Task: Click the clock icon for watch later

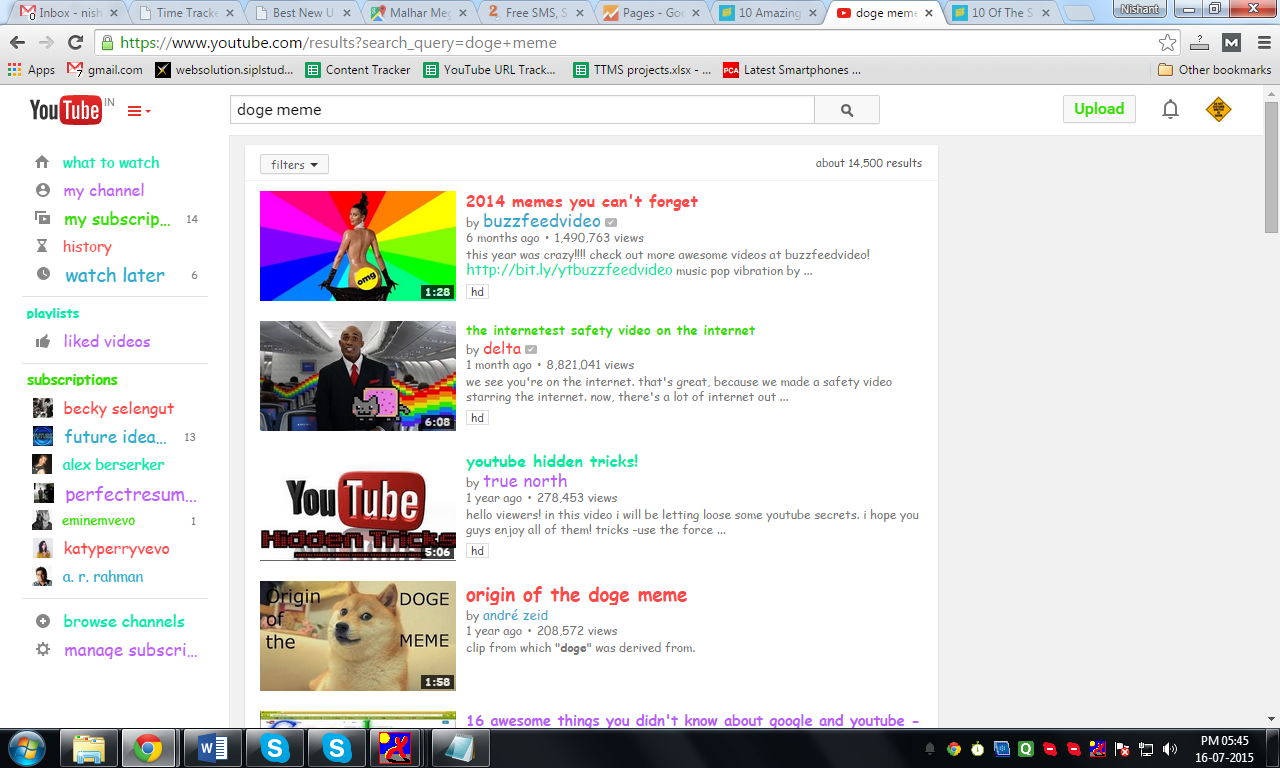Action: point(43,274)
